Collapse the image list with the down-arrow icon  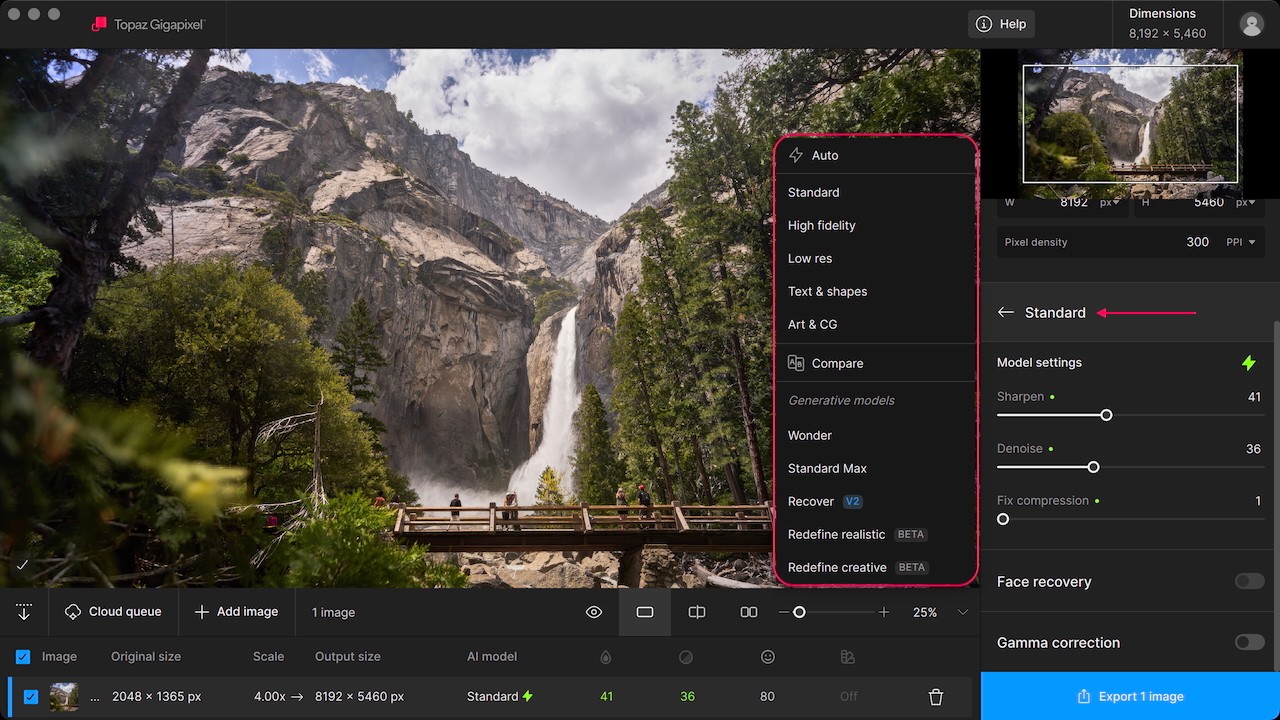click(24, 612)
